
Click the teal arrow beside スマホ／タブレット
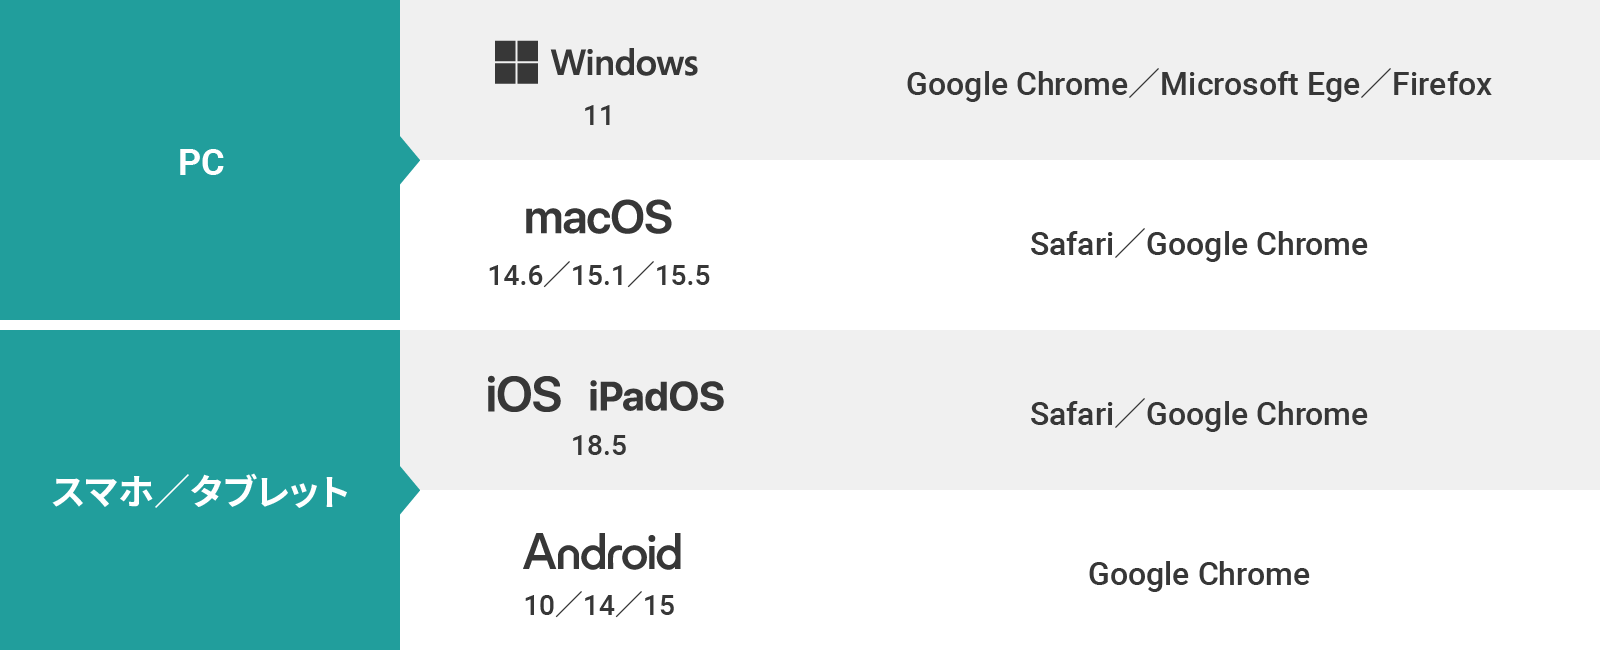(x=409, y=491)
